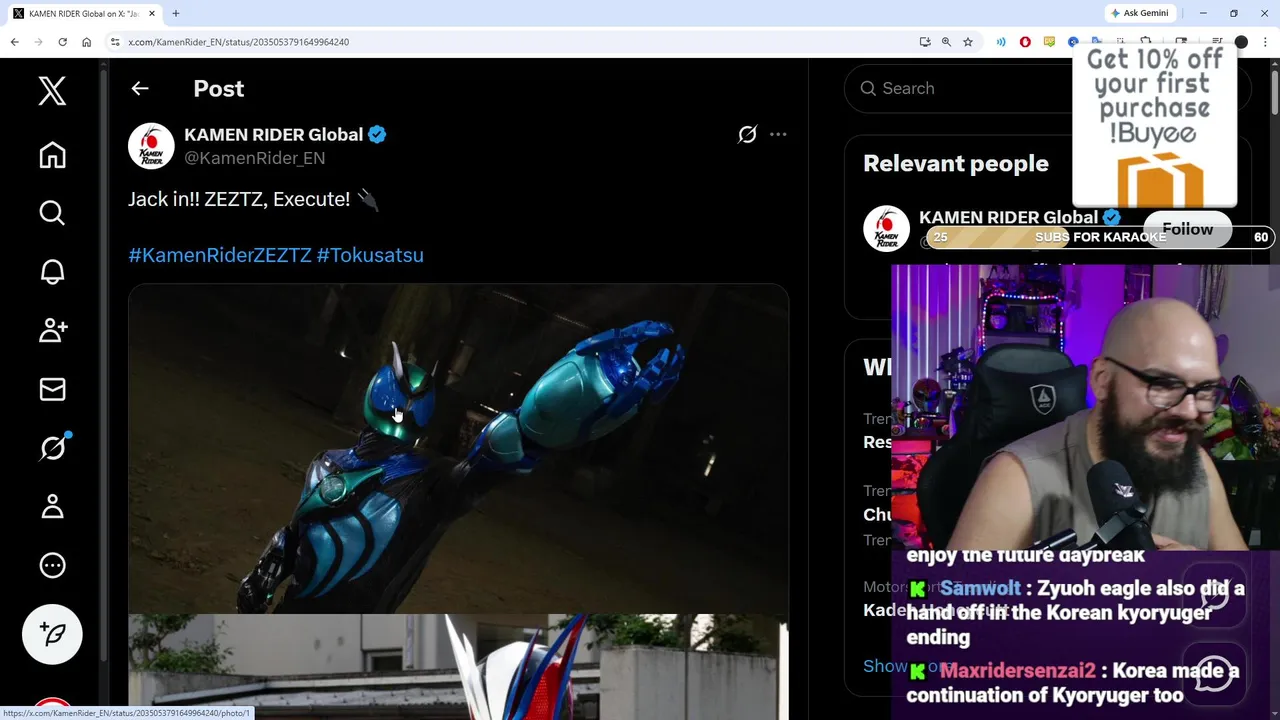Open Notifications bell icon
The width and height of the screenshot is (1280, 720).
tap(52, 272)
